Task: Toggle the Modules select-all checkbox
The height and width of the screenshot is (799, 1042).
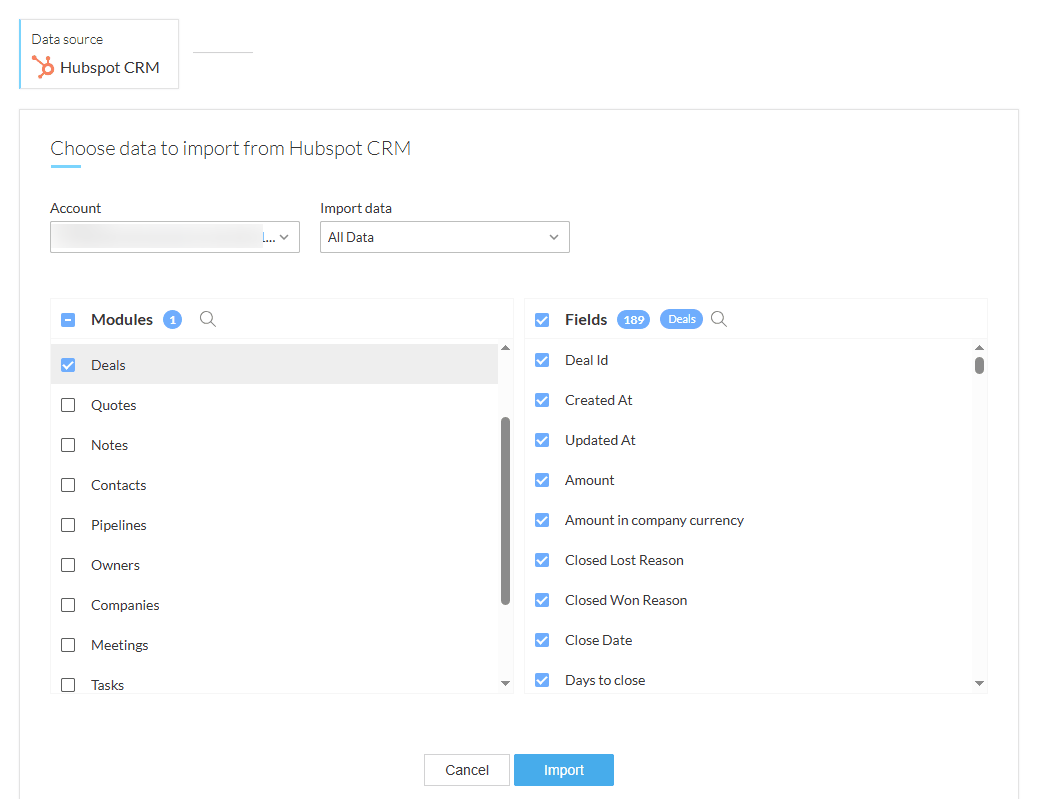Action: coord(68,320)
